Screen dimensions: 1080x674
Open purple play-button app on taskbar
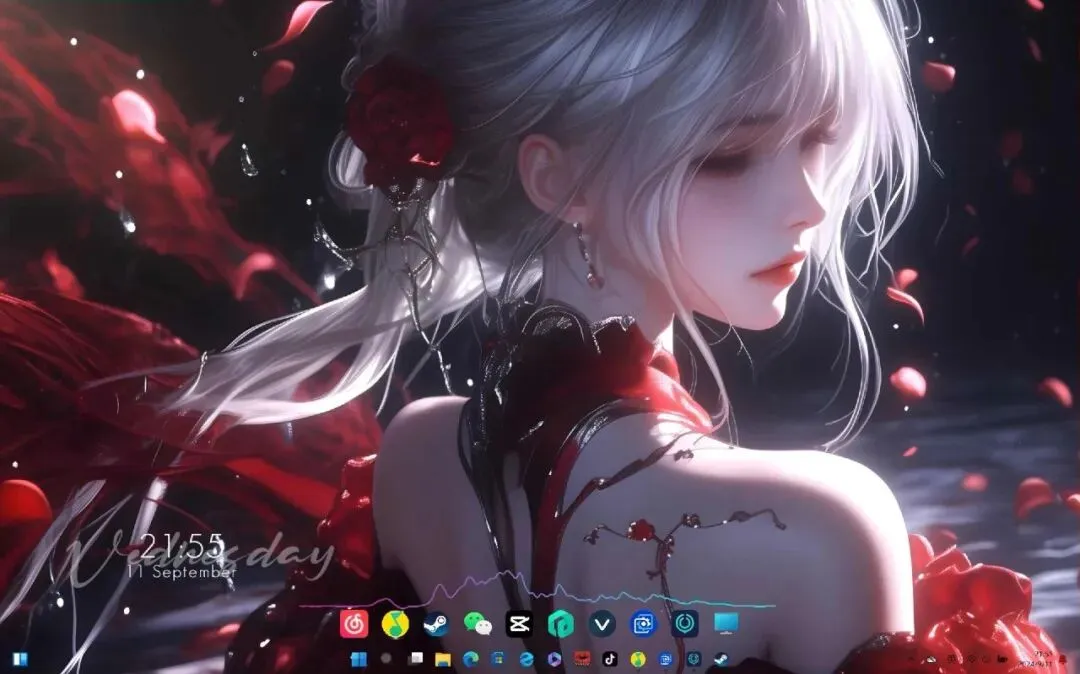pos(554,660)
